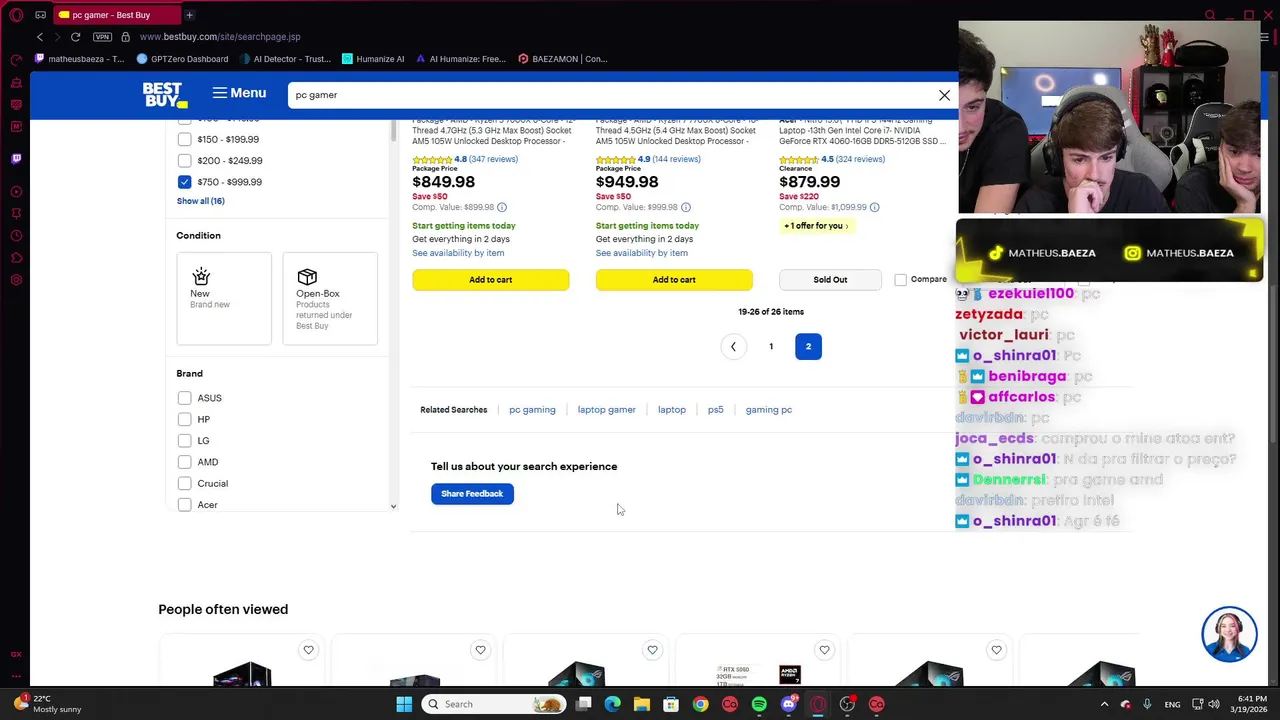Launch Microsoft Edge from taskbar

coord(612,704)
